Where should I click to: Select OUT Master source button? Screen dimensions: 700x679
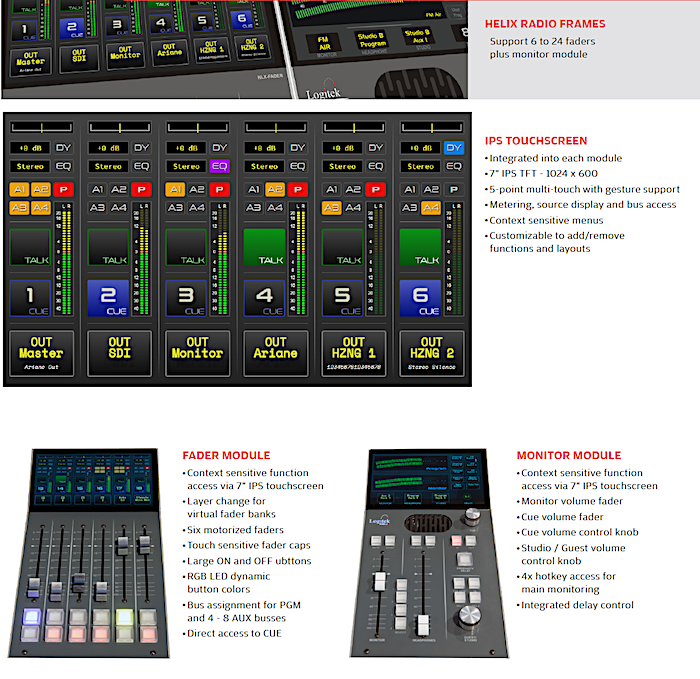[42, 354]
